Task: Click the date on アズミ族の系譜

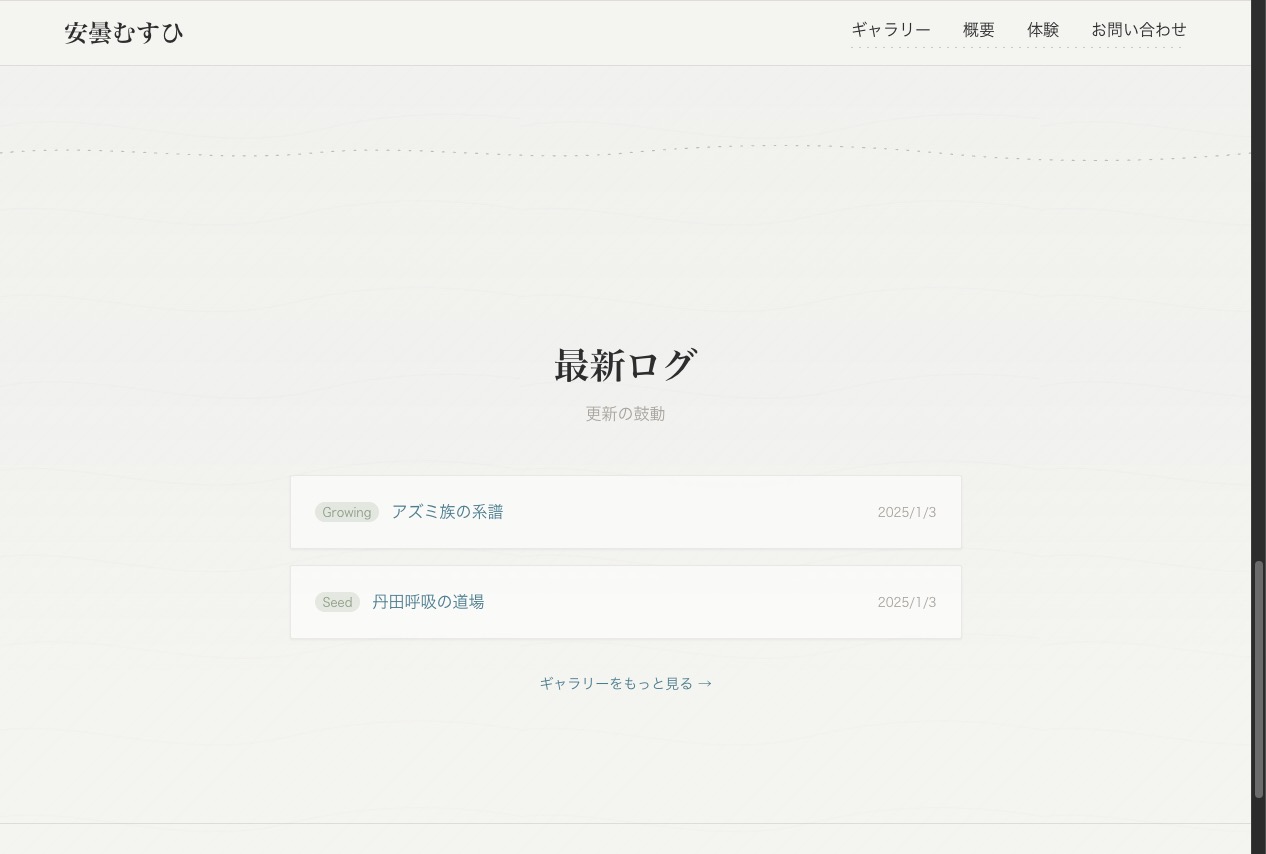Action: (906, 511)
